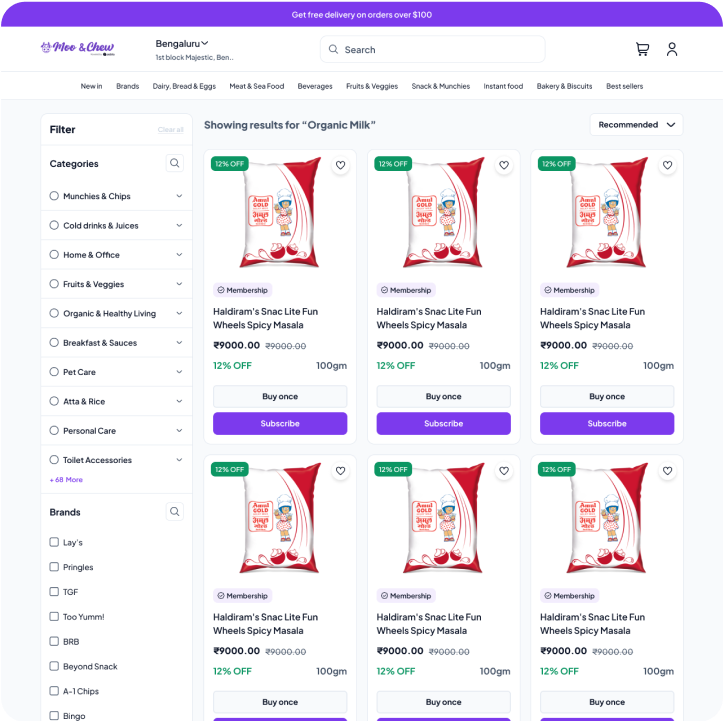The width and height of the screenshot is (723, 721).
Task: Open the Beverages menu item
Action: pos(315,86)
